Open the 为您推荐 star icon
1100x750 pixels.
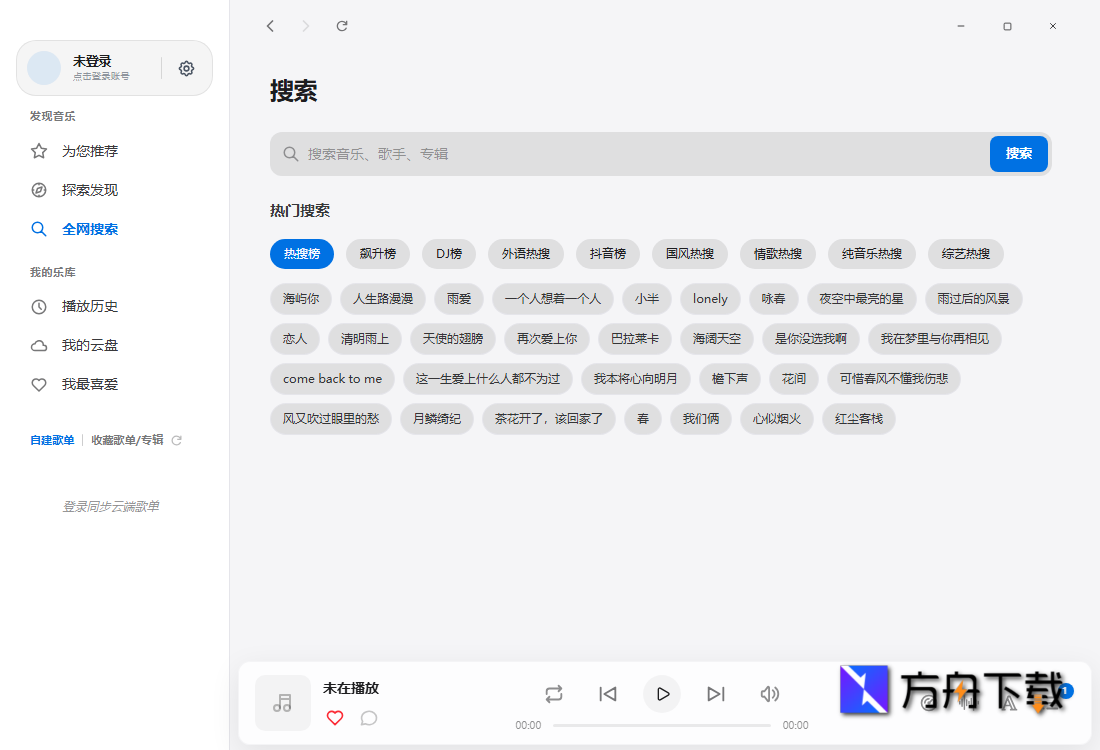[x=38, y=150]
